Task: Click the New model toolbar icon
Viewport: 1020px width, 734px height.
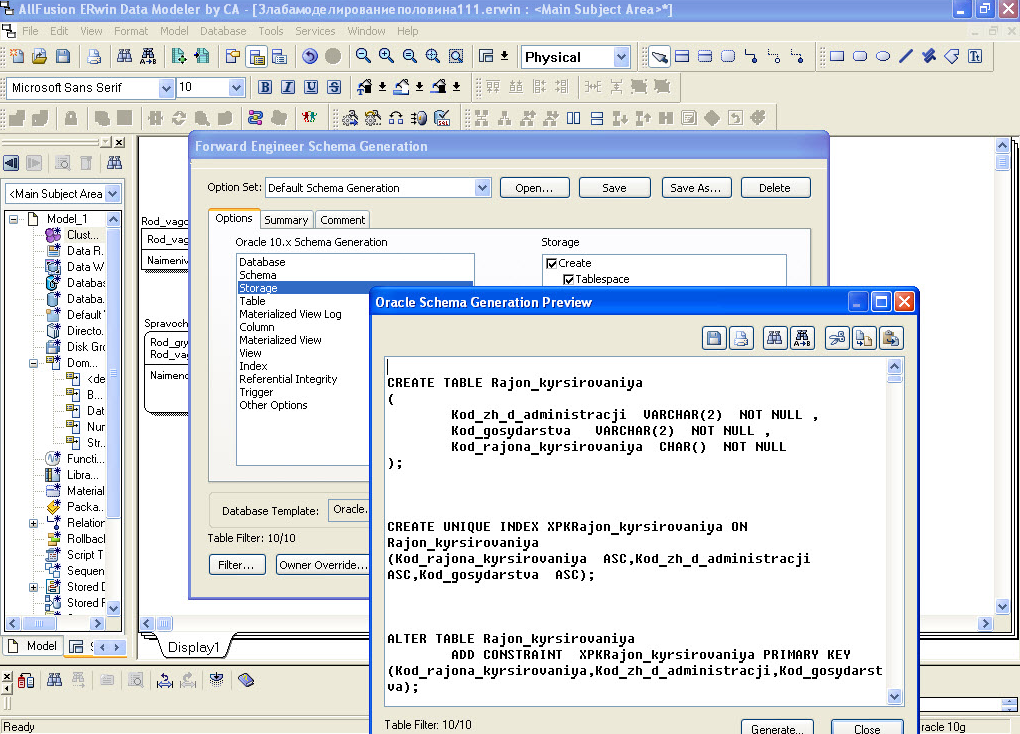Action: 17,57
